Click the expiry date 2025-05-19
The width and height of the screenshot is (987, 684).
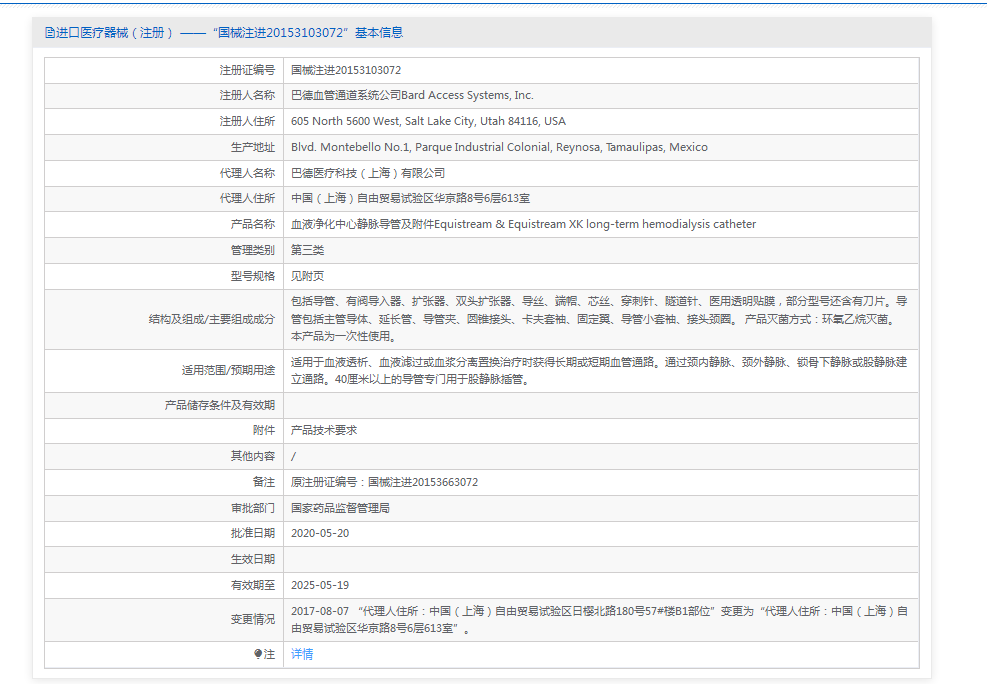tap(320, 585)
